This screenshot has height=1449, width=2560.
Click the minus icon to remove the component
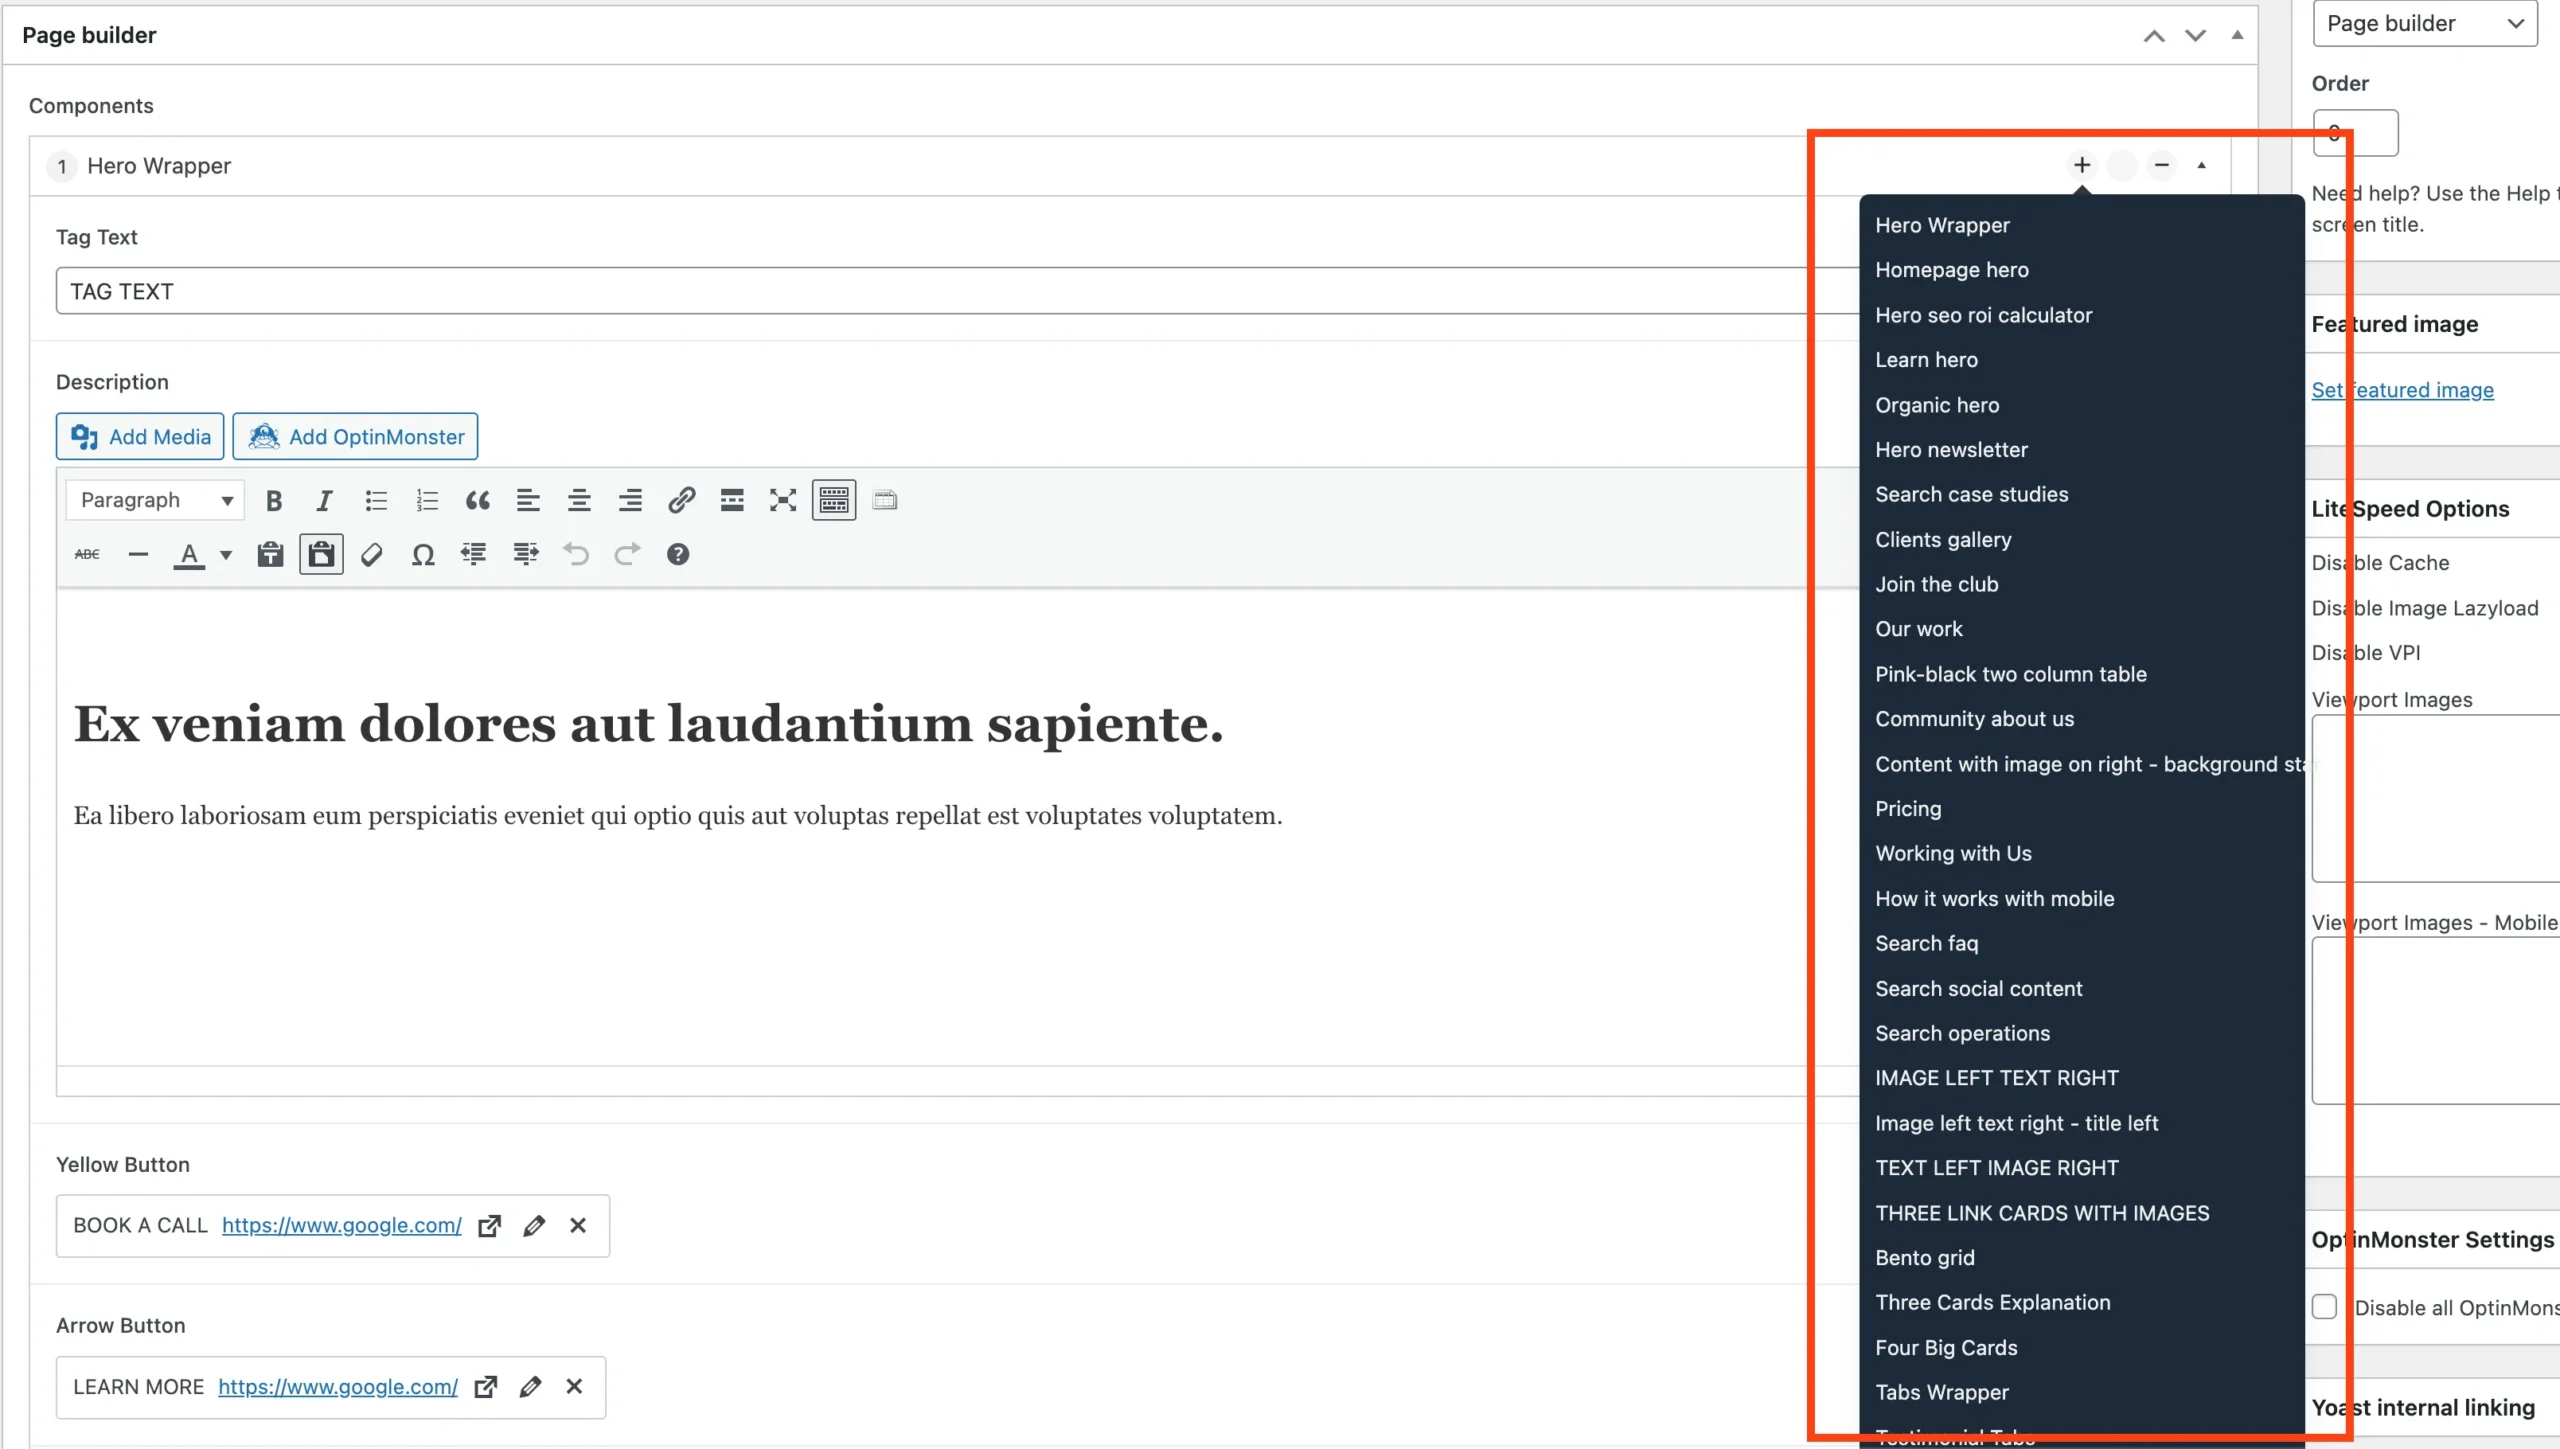click(2161, 165)
